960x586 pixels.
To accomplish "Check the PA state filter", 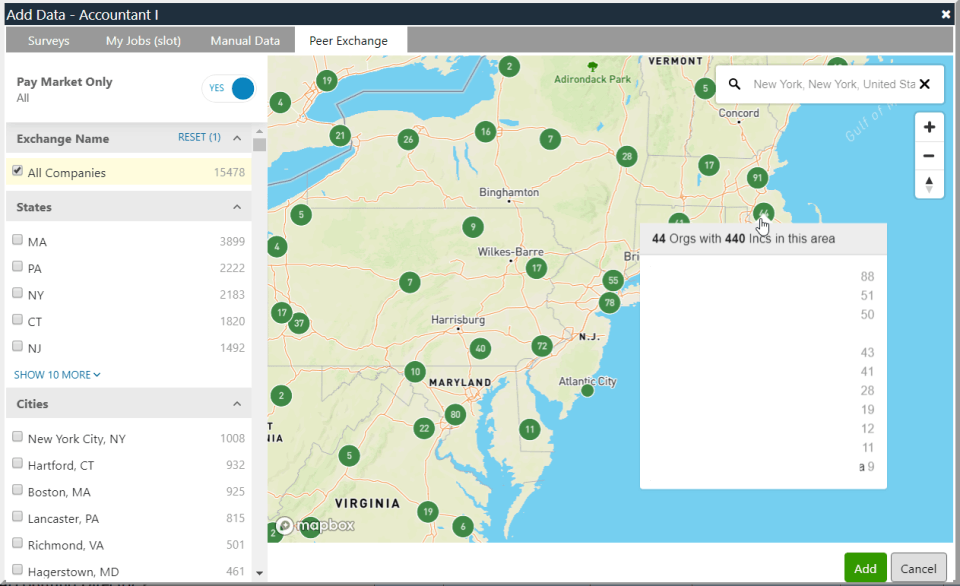I will point(17,266).
